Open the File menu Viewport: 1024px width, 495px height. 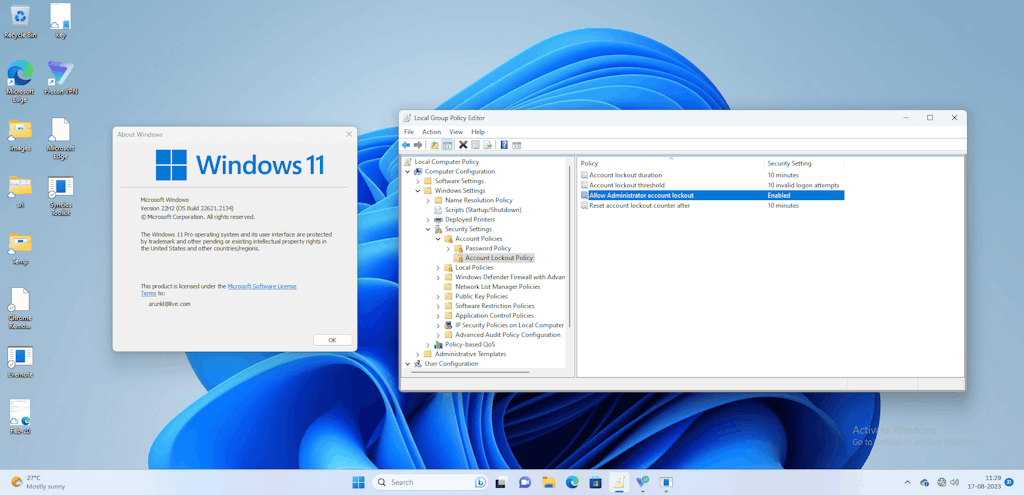coord(409,132)
